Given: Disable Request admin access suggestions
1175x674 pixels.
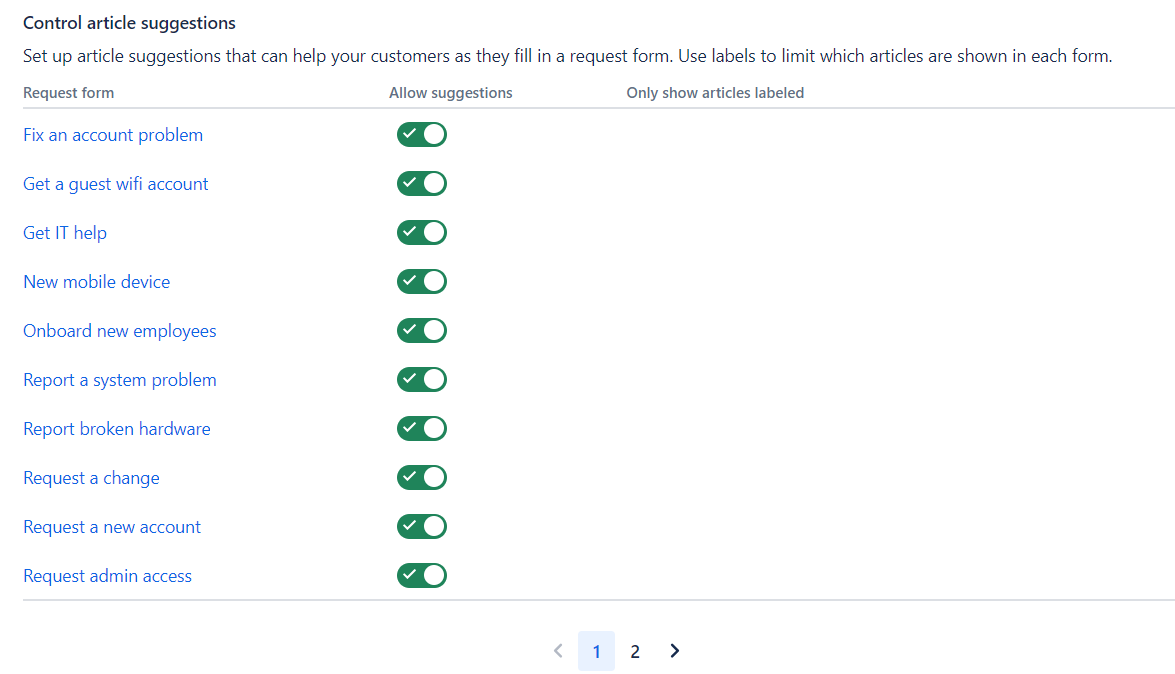Looking at the screenshot, I should 421,576.
